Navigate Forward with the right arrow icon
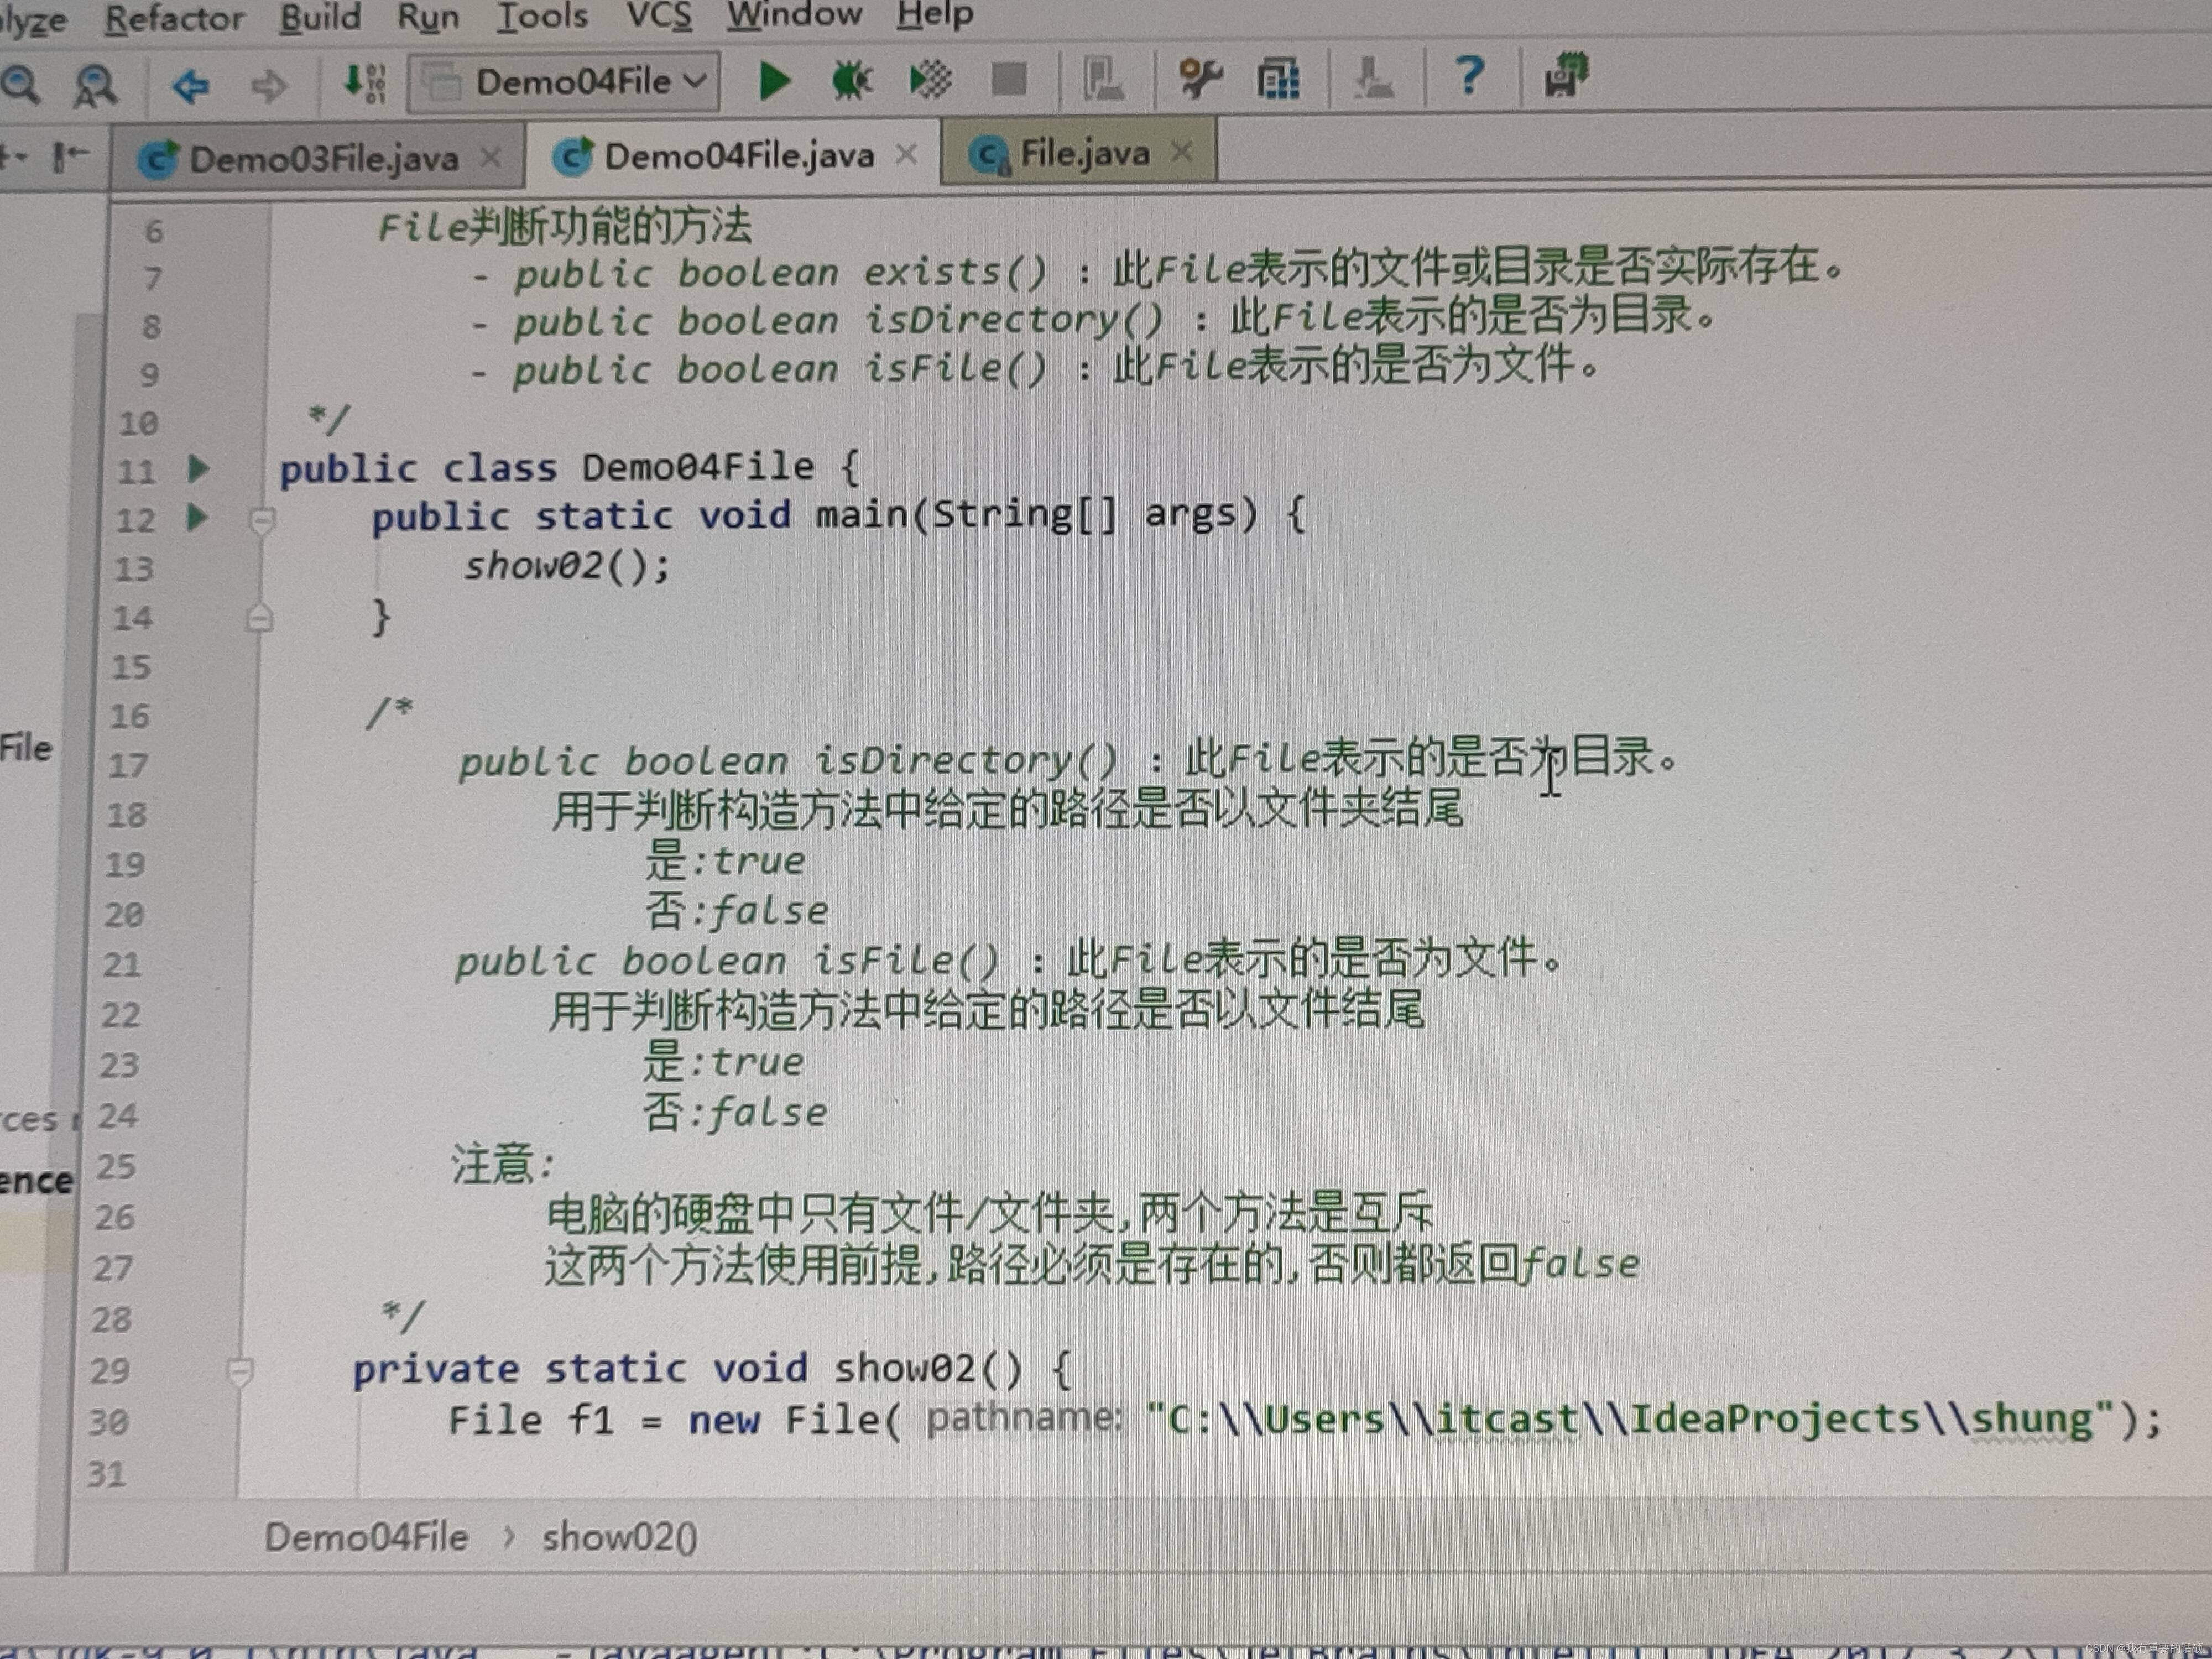This screenshot has height=1659, width=2212. 268,86
